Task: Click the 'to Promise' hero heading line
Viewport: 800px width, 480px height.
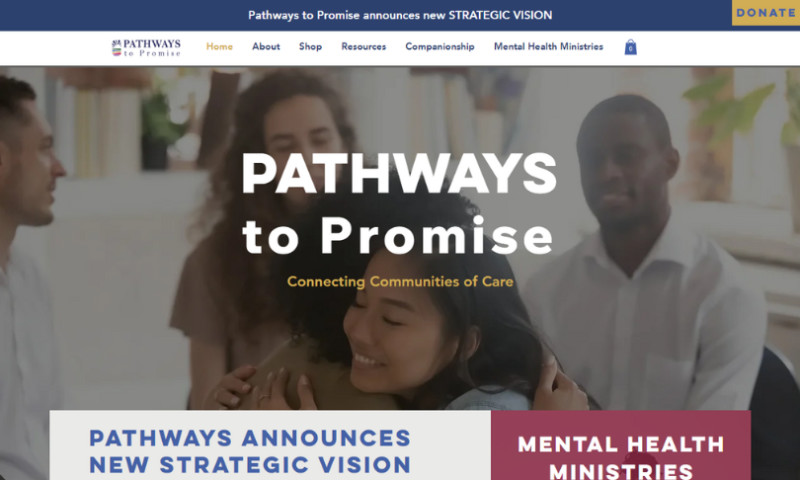Action: point(398,235)
